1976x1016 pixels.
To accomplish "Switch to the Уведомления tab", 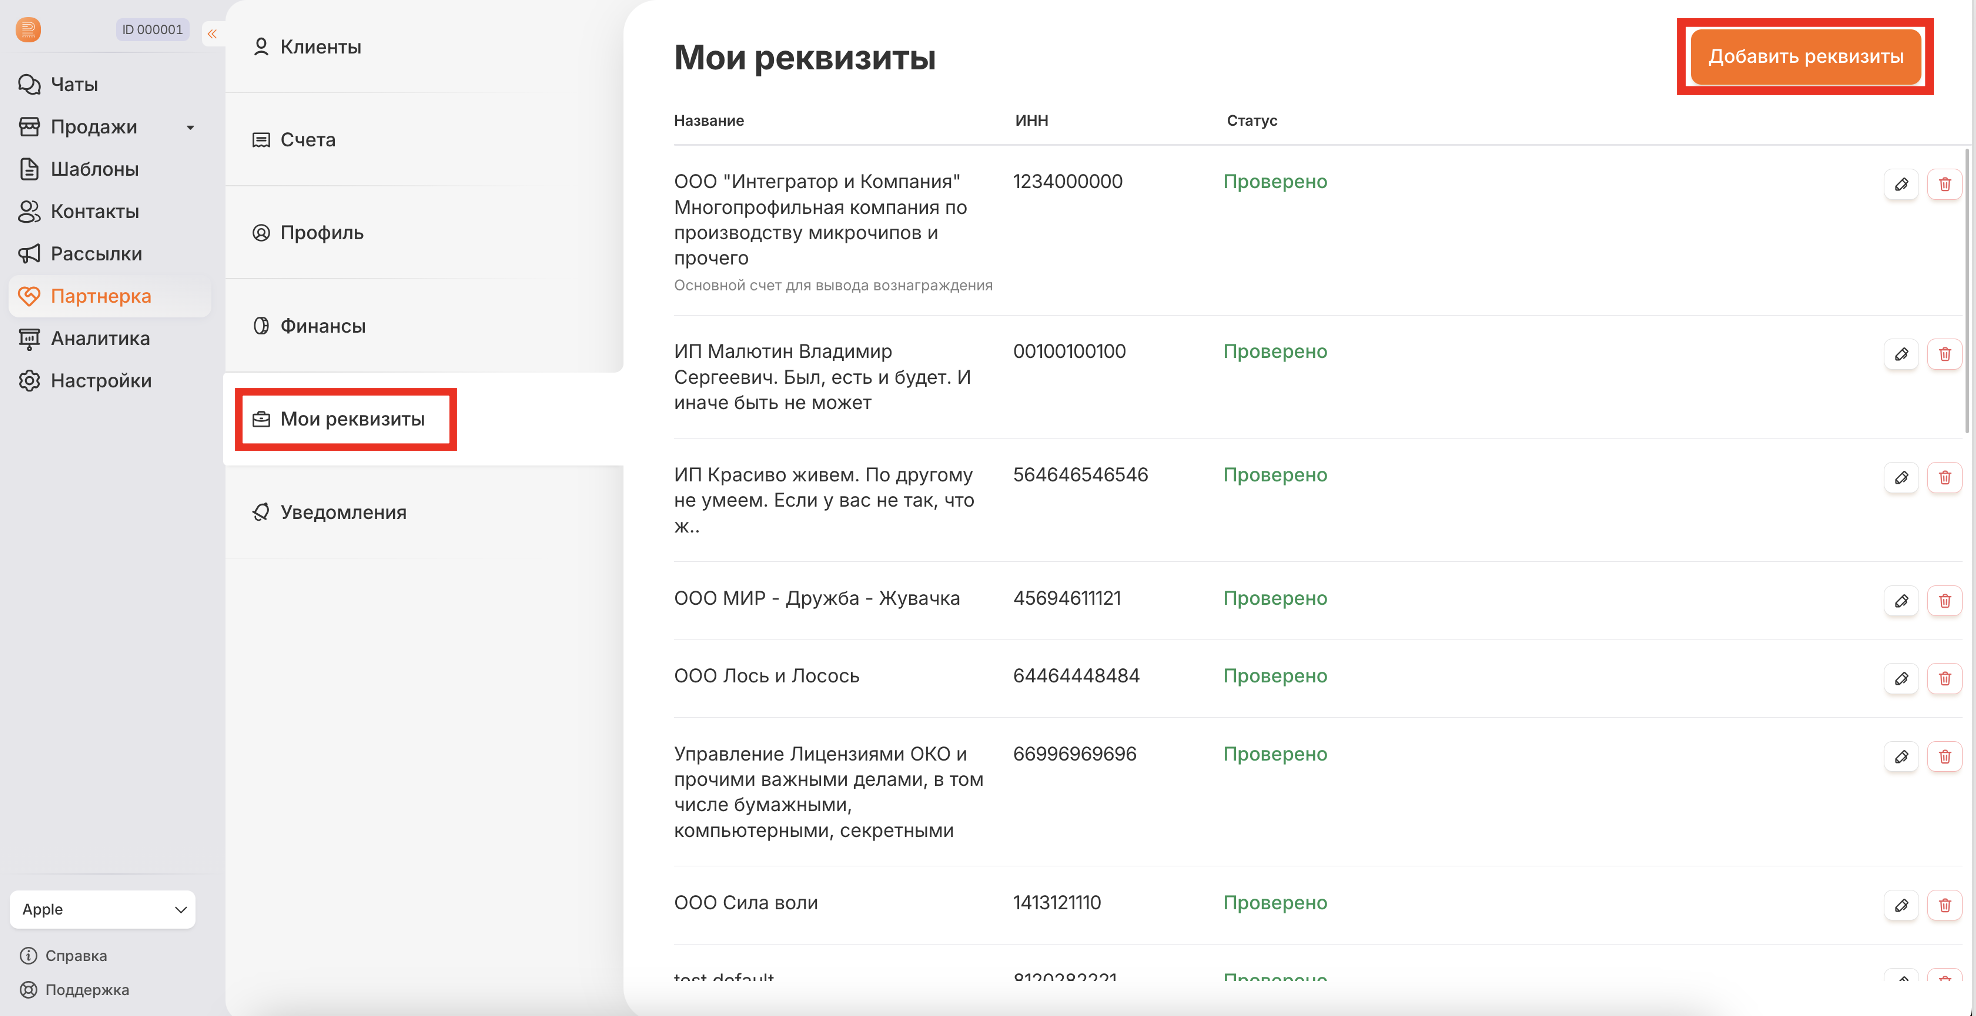I will (342, 512).
